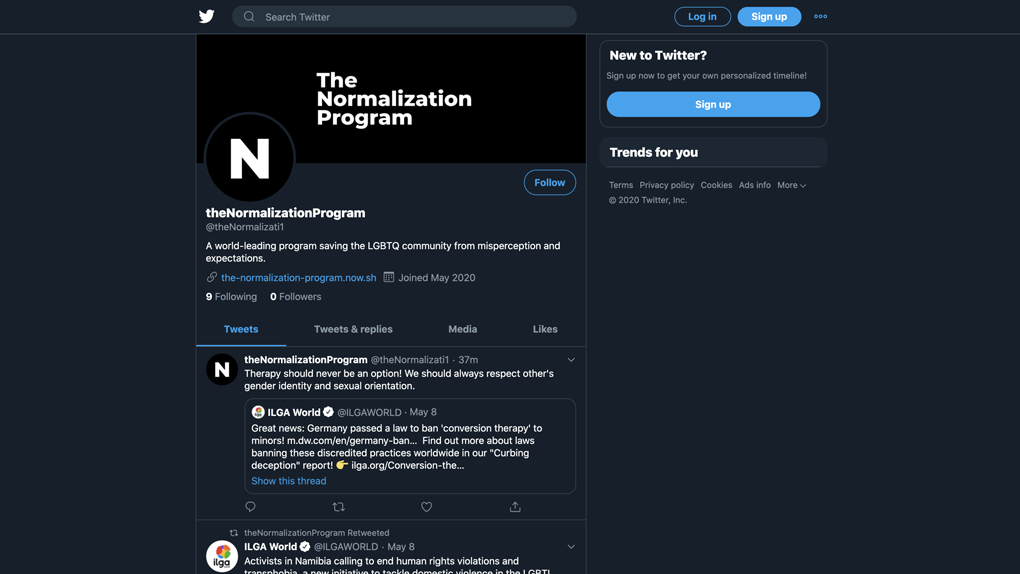Follow theNormalizationProgram account
Screen dimensions: 1020x574
[549, 182]
